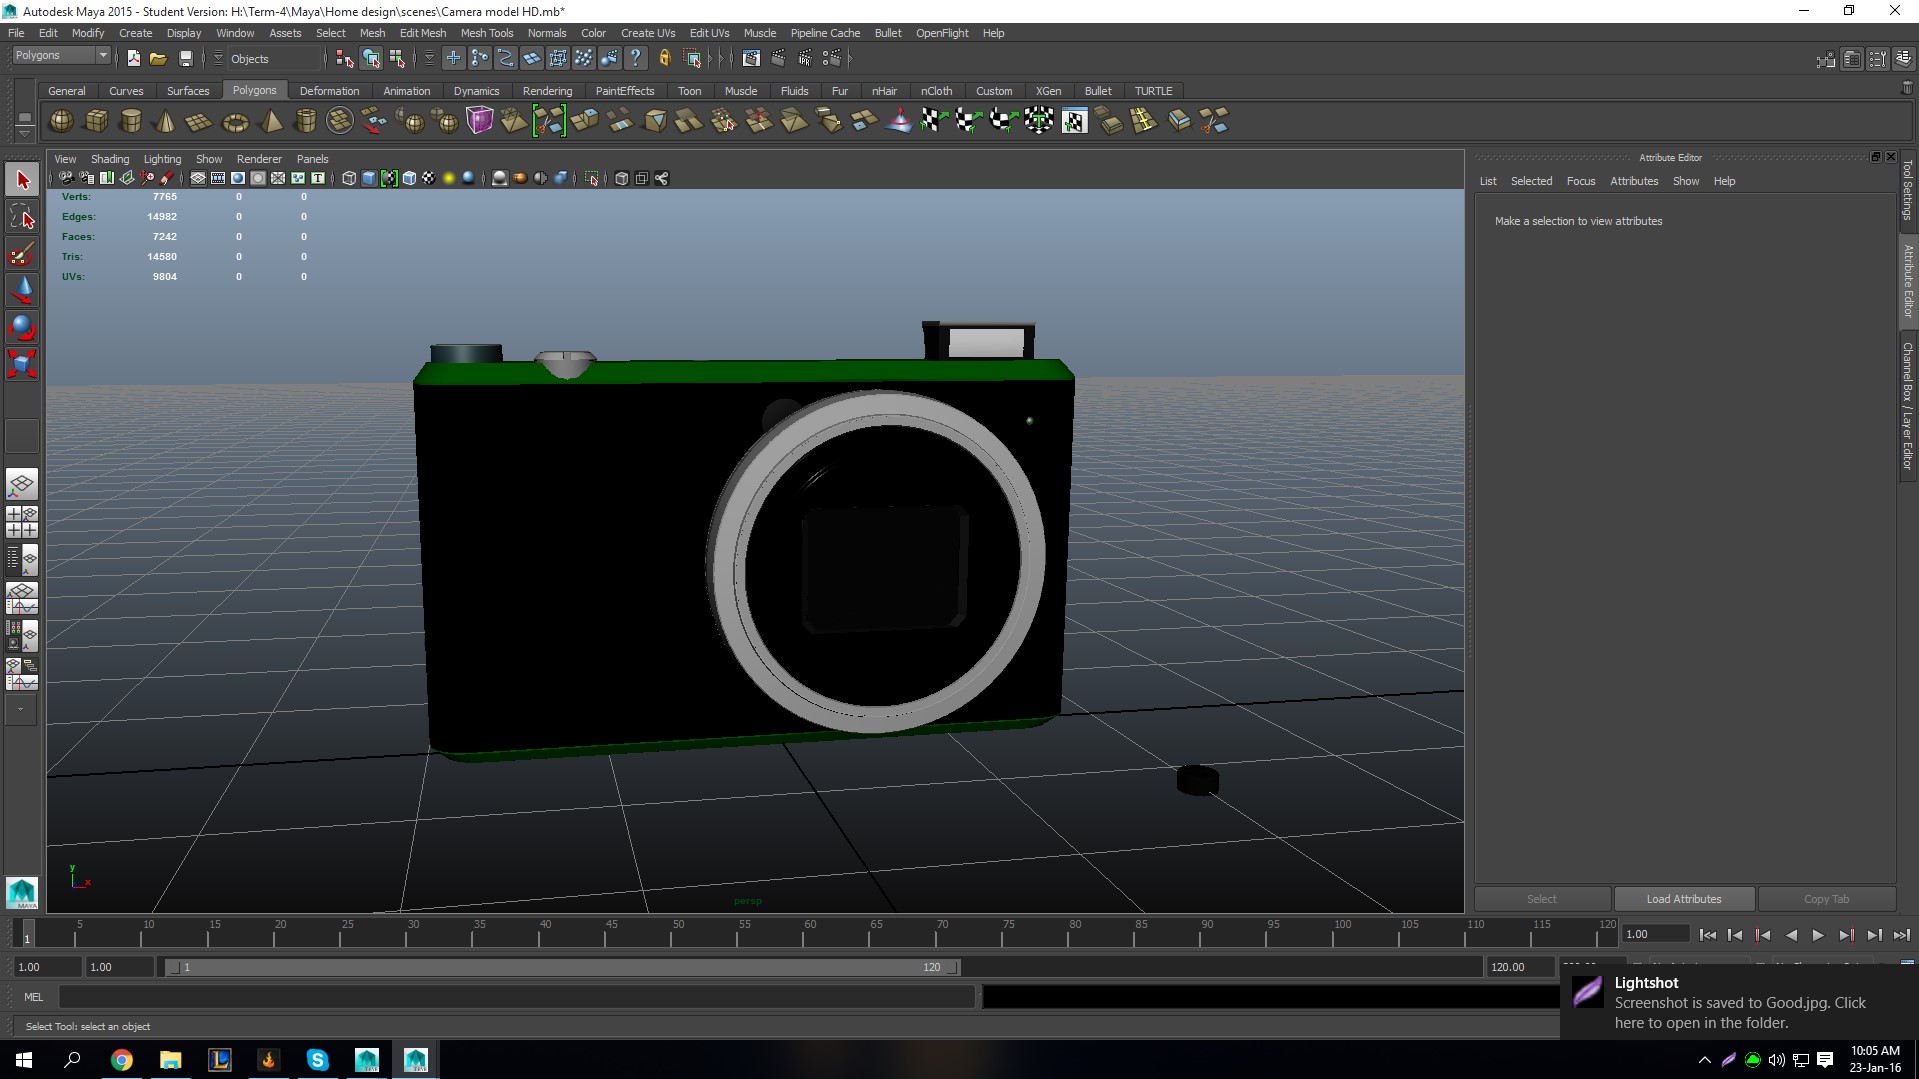Open the Polygons menu set dropdown
The height and width of the screenshot is (1079, 1919).
61,56
